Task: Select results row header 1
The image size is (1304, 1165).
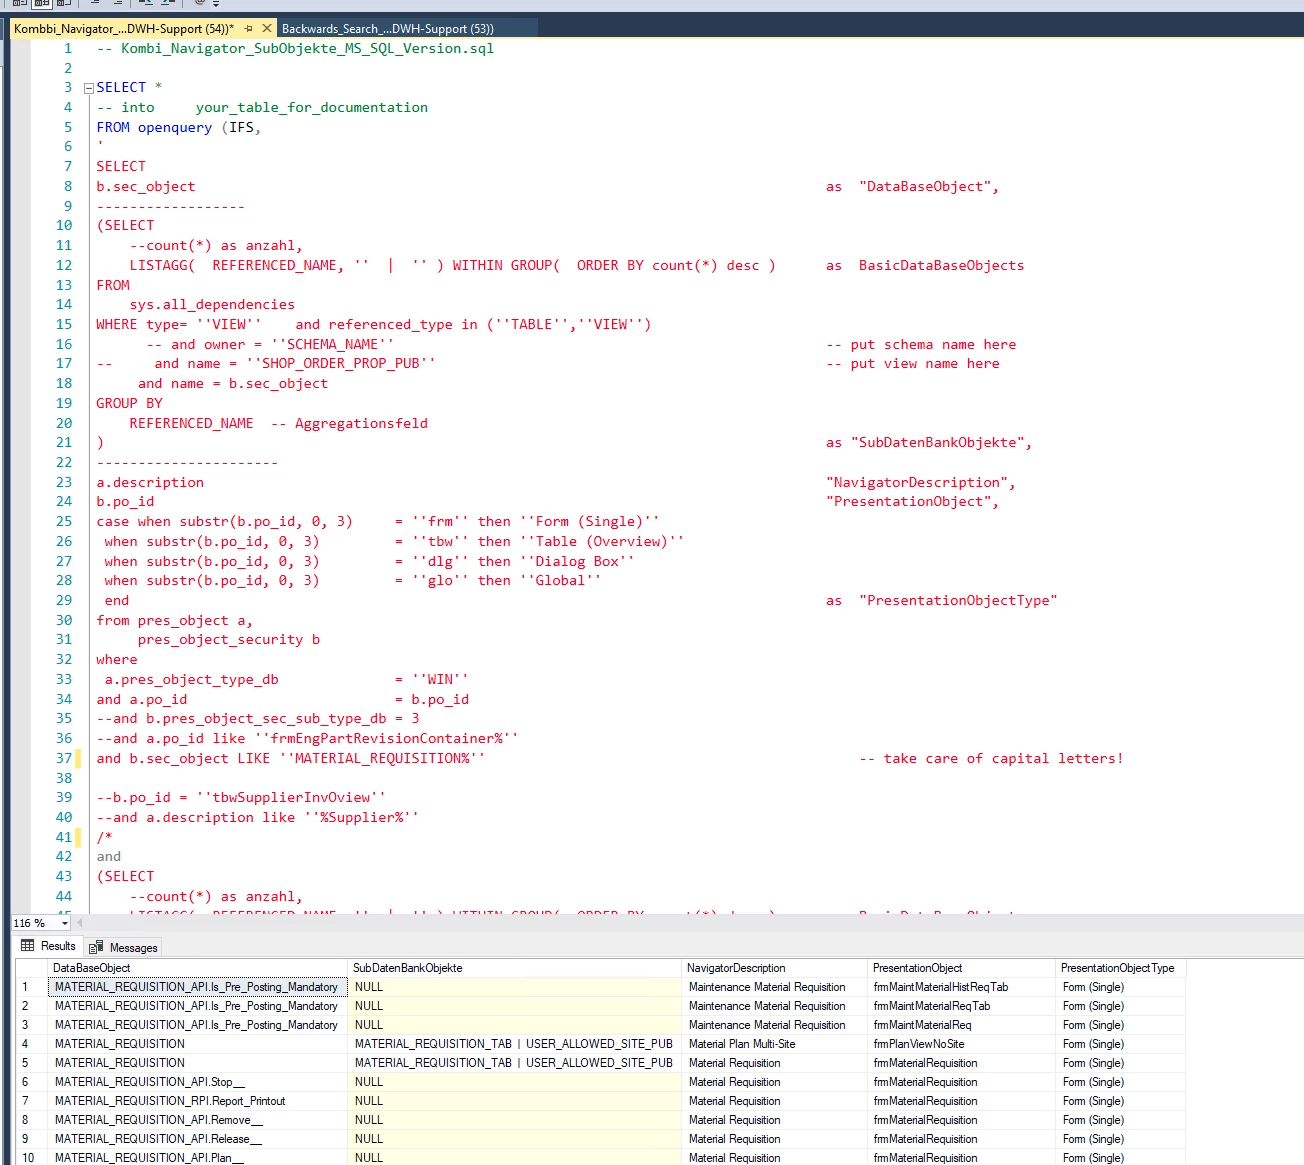Action: pyautogui.click(x=32, y=987)
